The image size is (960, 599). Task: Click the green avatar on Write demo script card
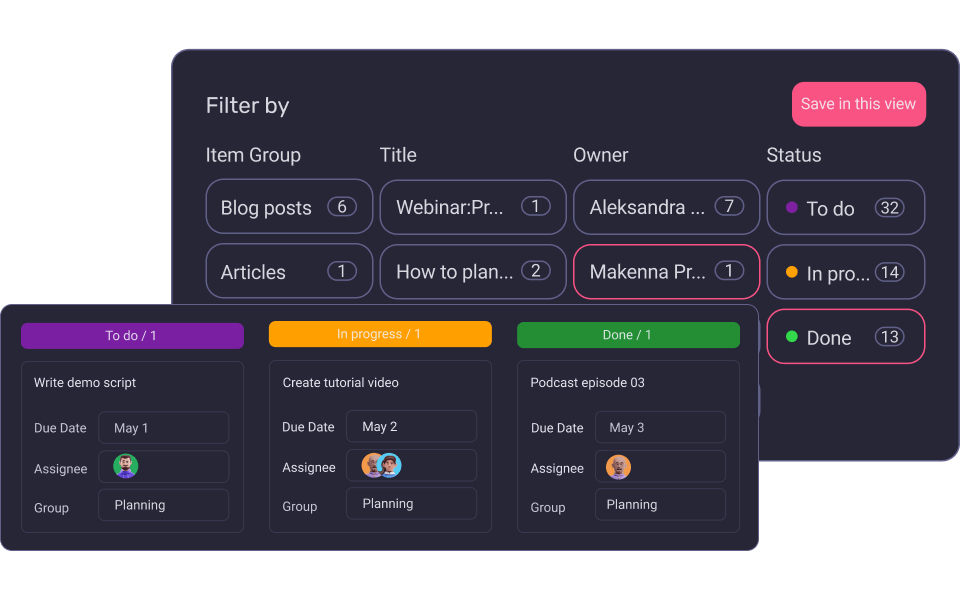point(124,467)
